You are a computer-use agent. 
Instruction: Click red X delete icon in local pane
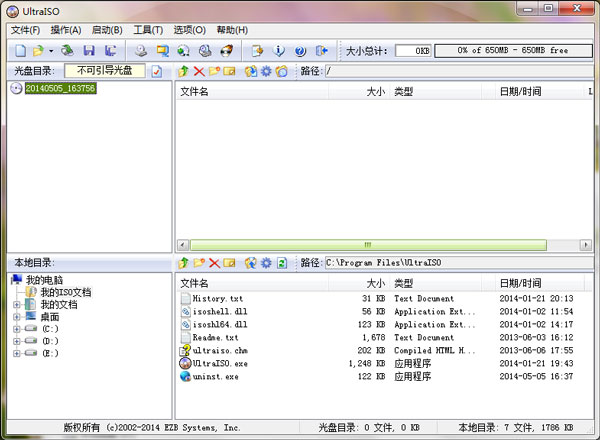tap(215, 262)
